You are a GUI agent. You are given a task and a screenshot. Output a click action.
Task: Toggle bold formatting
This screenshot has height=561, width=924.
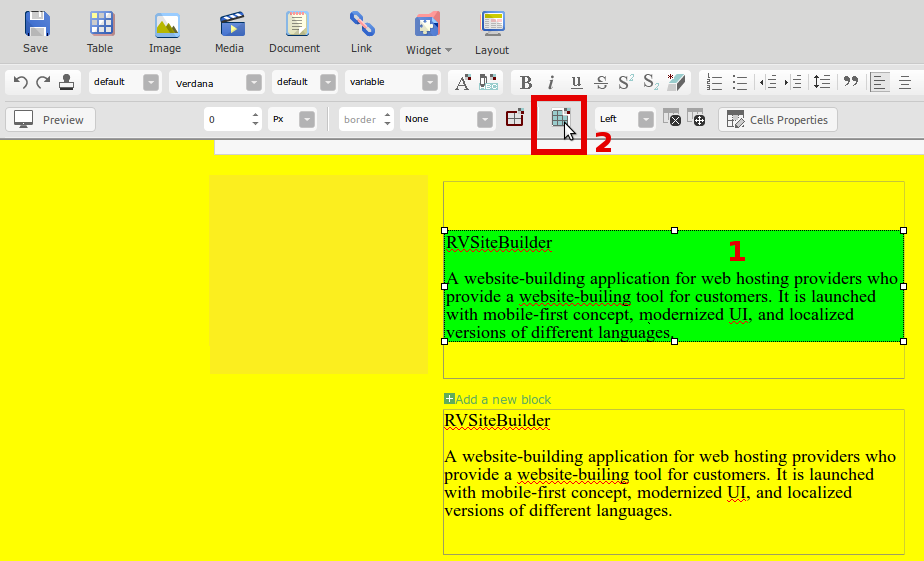[x=526, y=83]
